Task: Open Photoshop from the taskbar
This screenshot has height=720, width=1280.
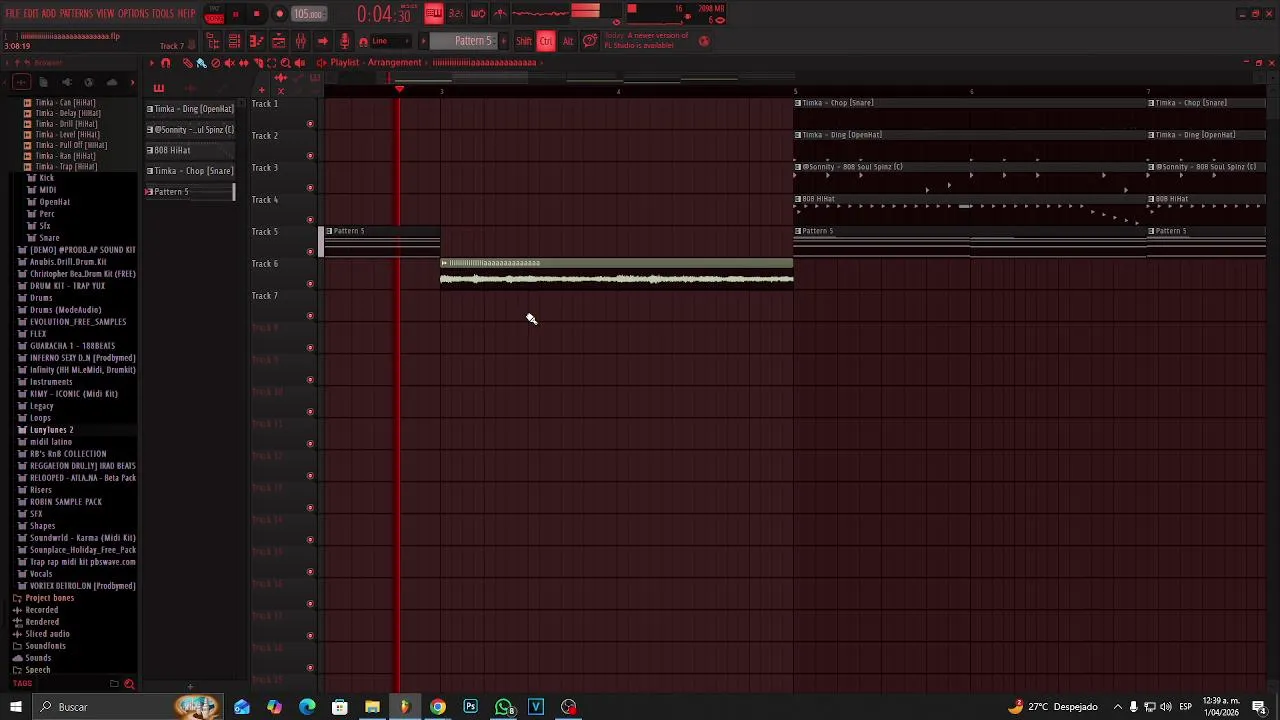Action: (470, 707)
